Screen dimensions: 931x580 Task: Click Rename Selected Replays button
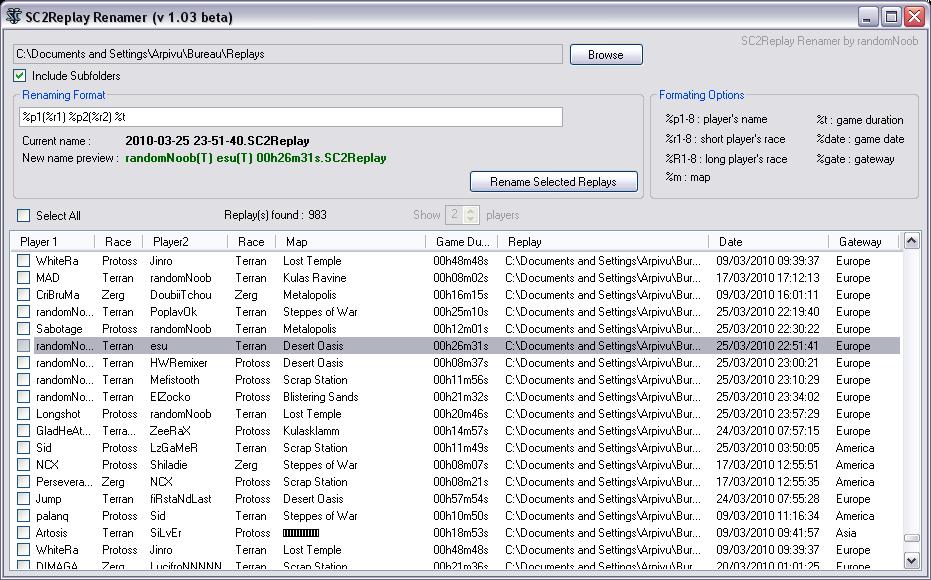coord(553,182)
